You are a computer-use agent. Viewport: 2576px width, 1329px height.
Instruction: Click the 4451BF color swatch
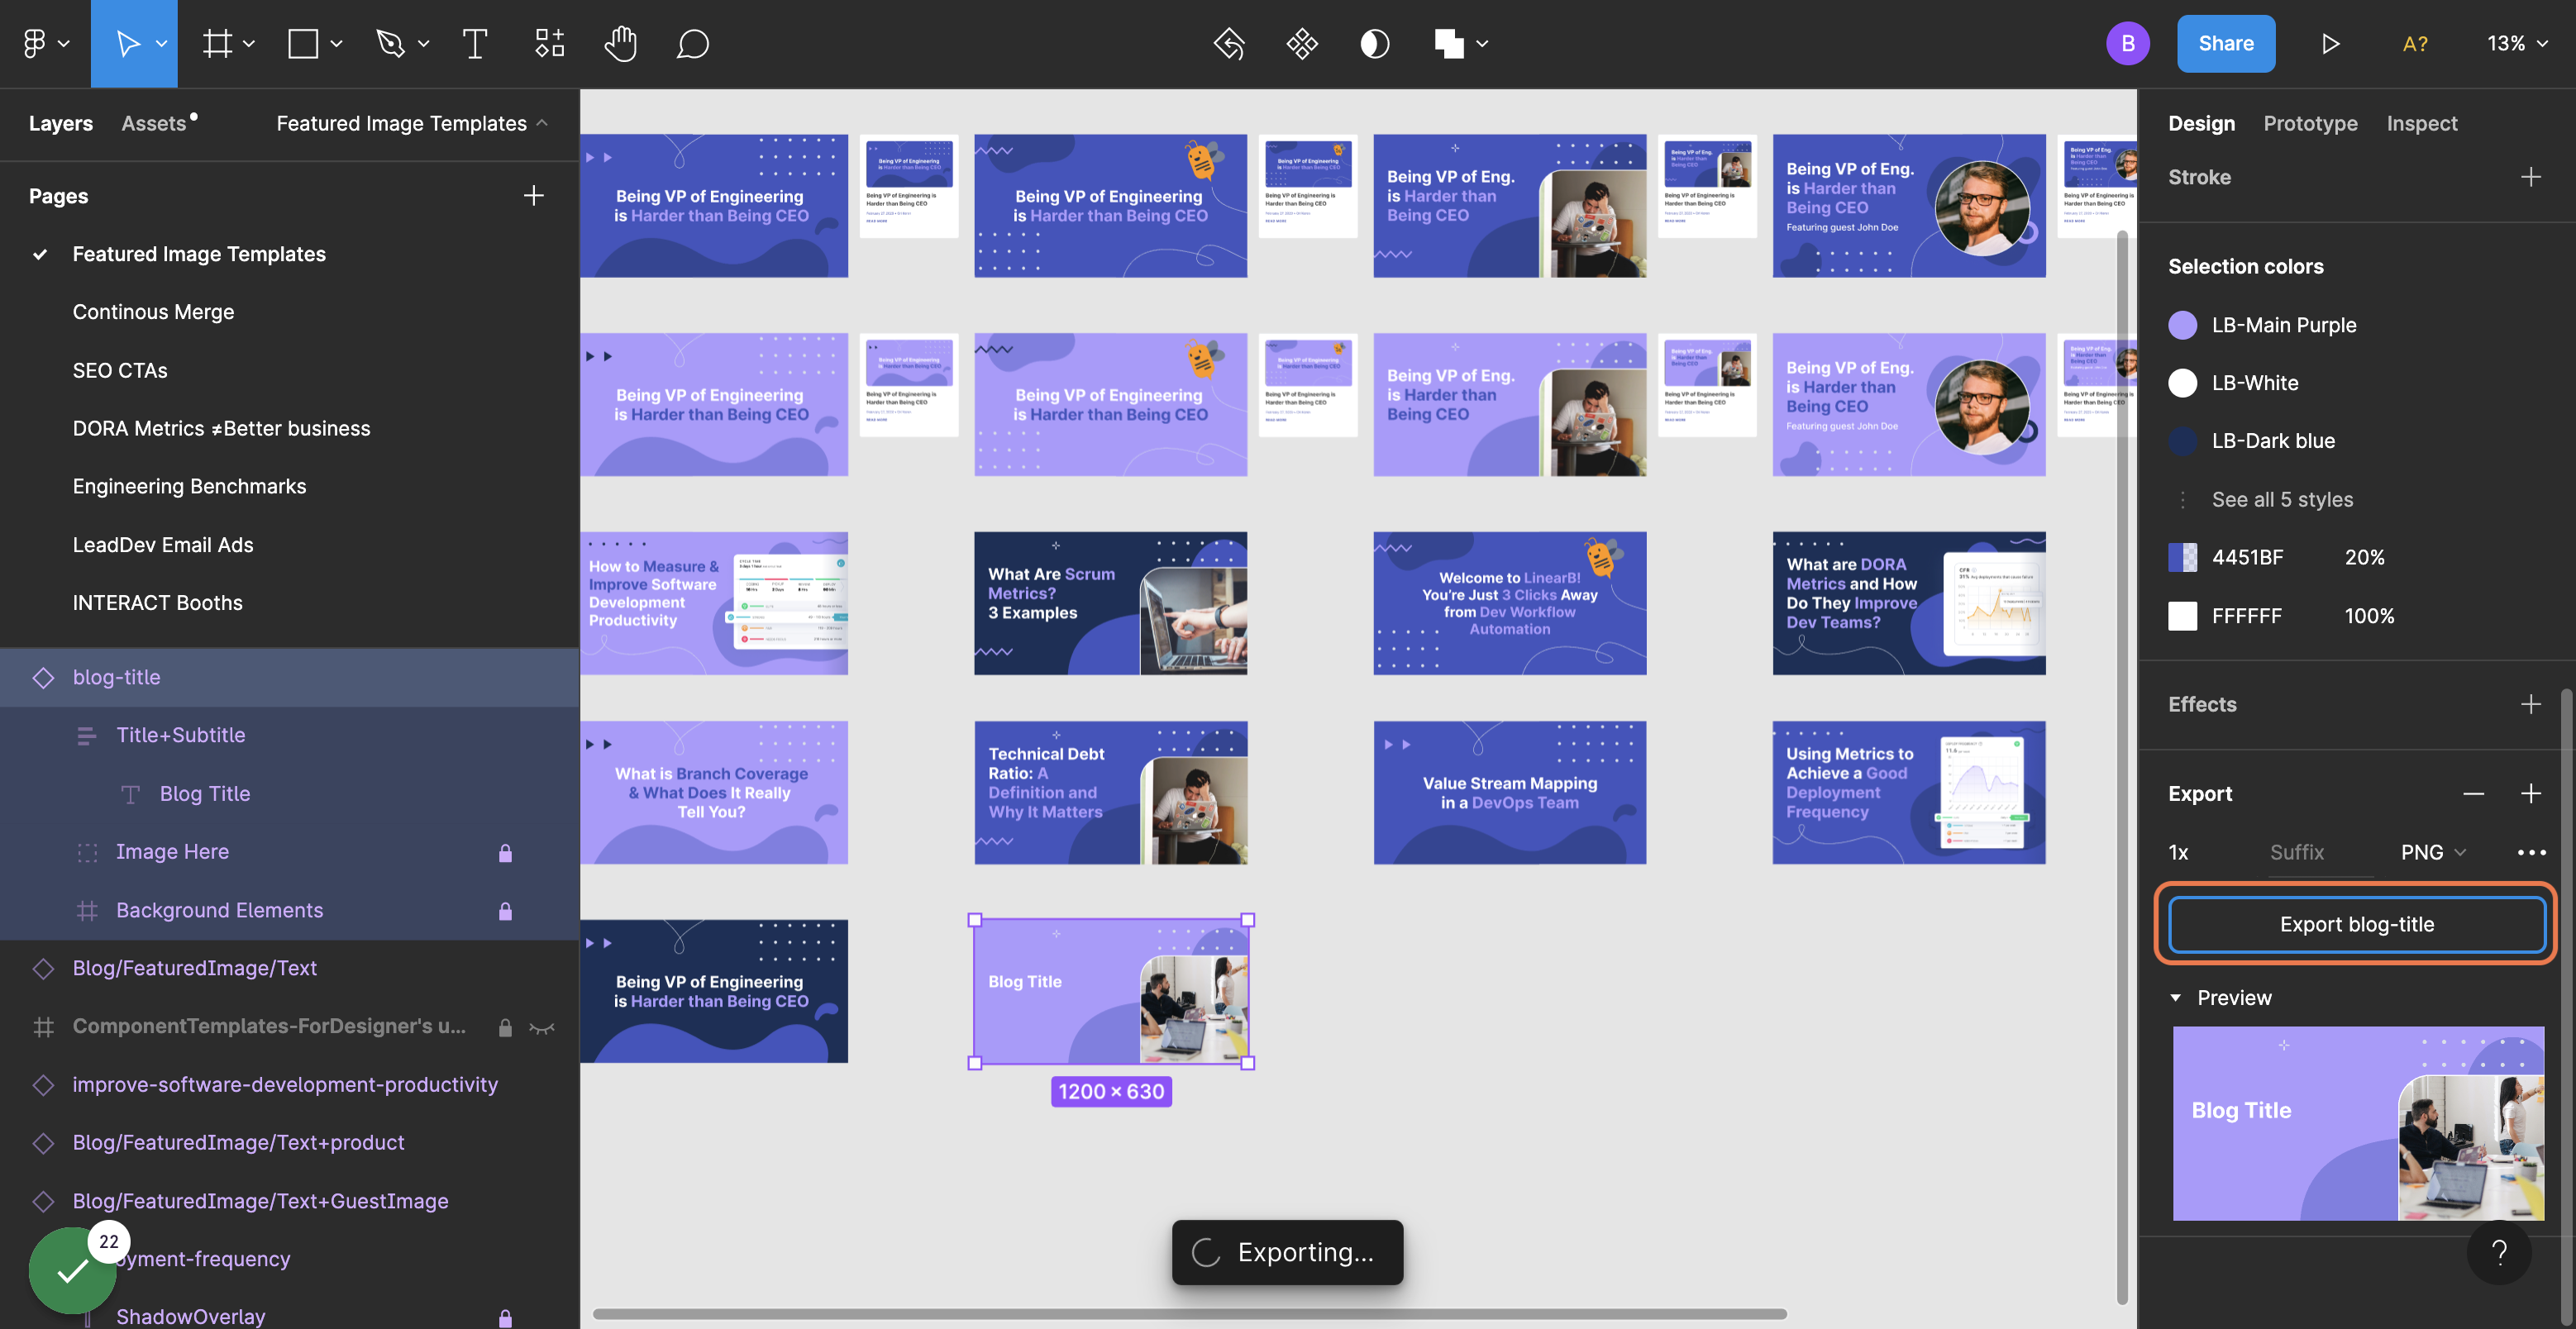[2182, 557]
